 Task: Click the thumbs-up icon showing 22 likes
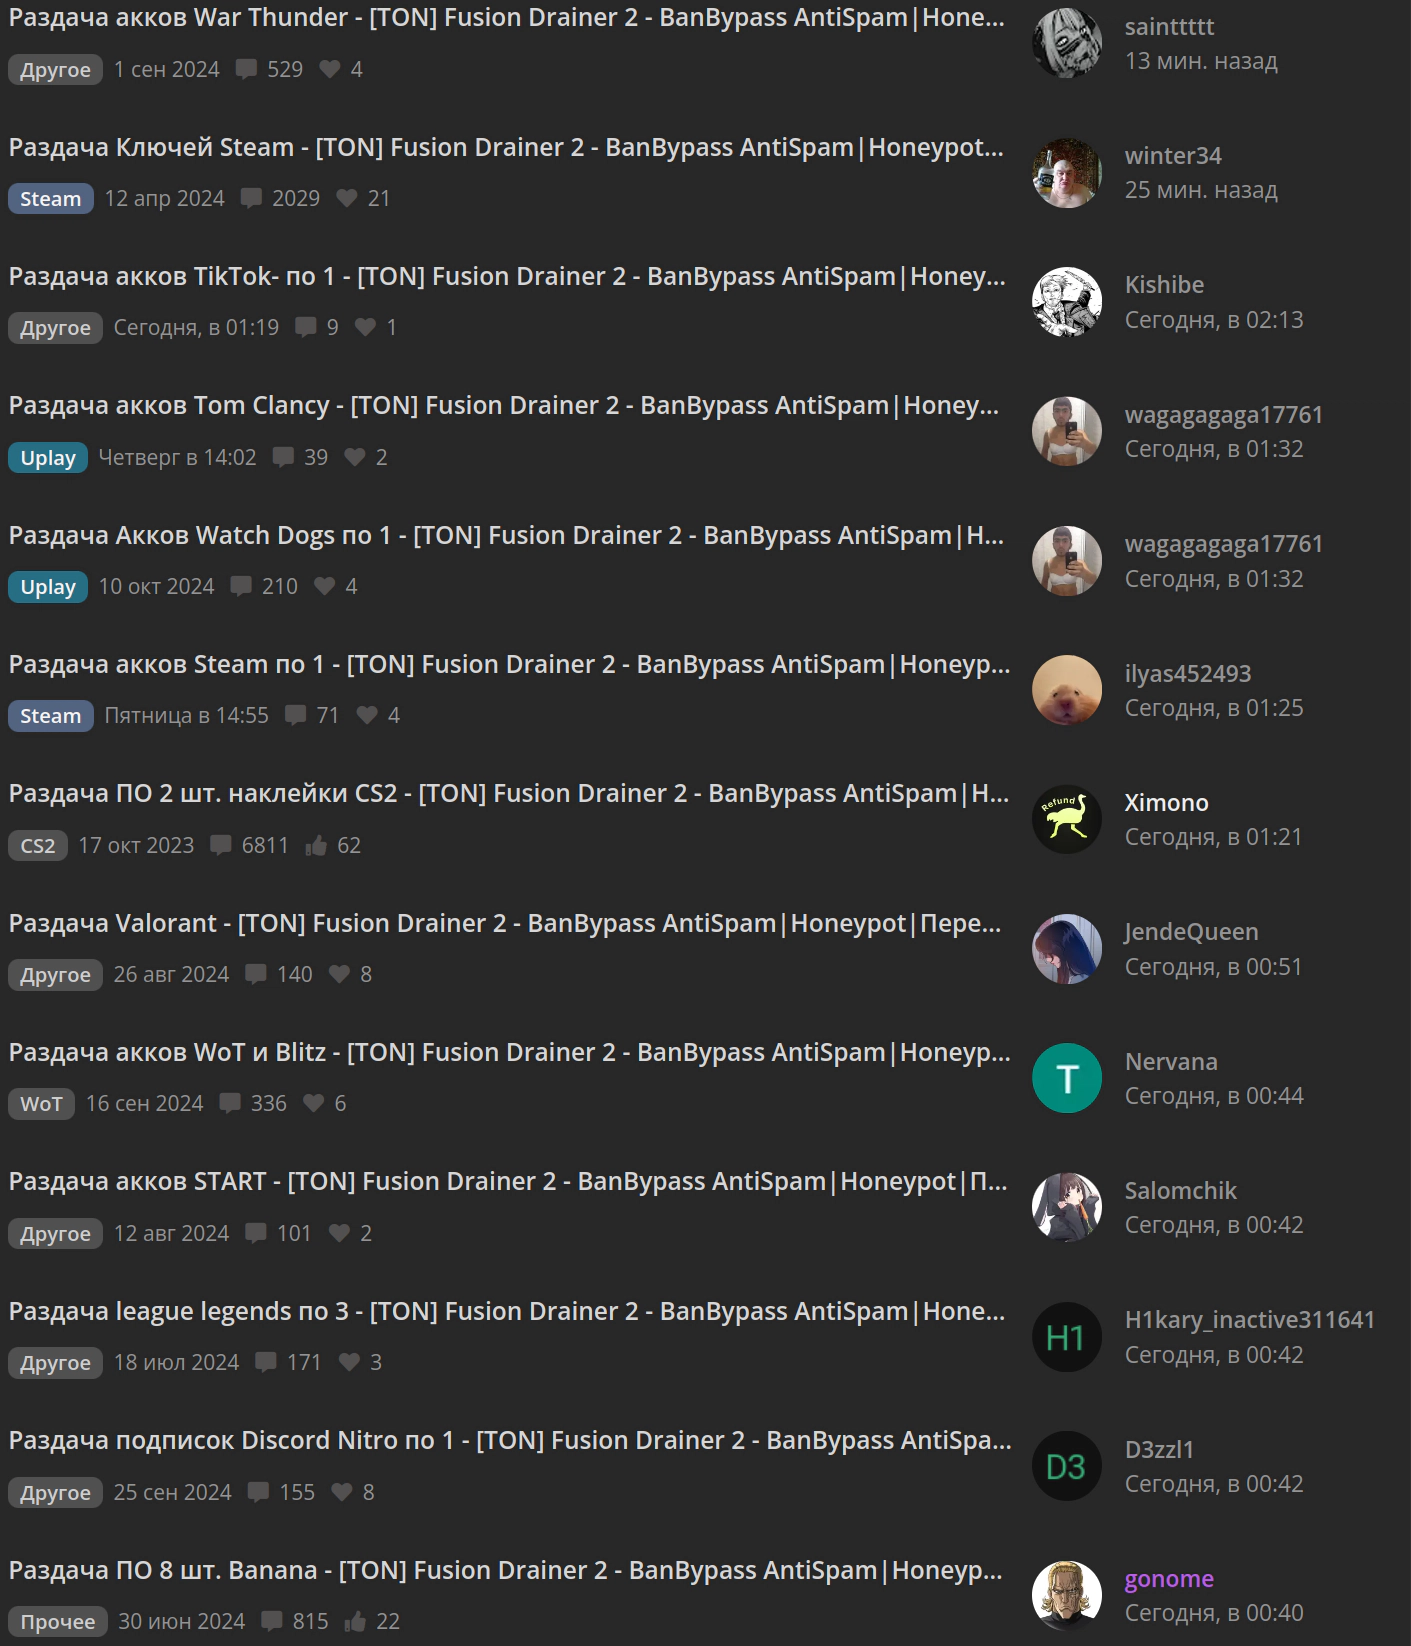click(x=355, y=1622)
